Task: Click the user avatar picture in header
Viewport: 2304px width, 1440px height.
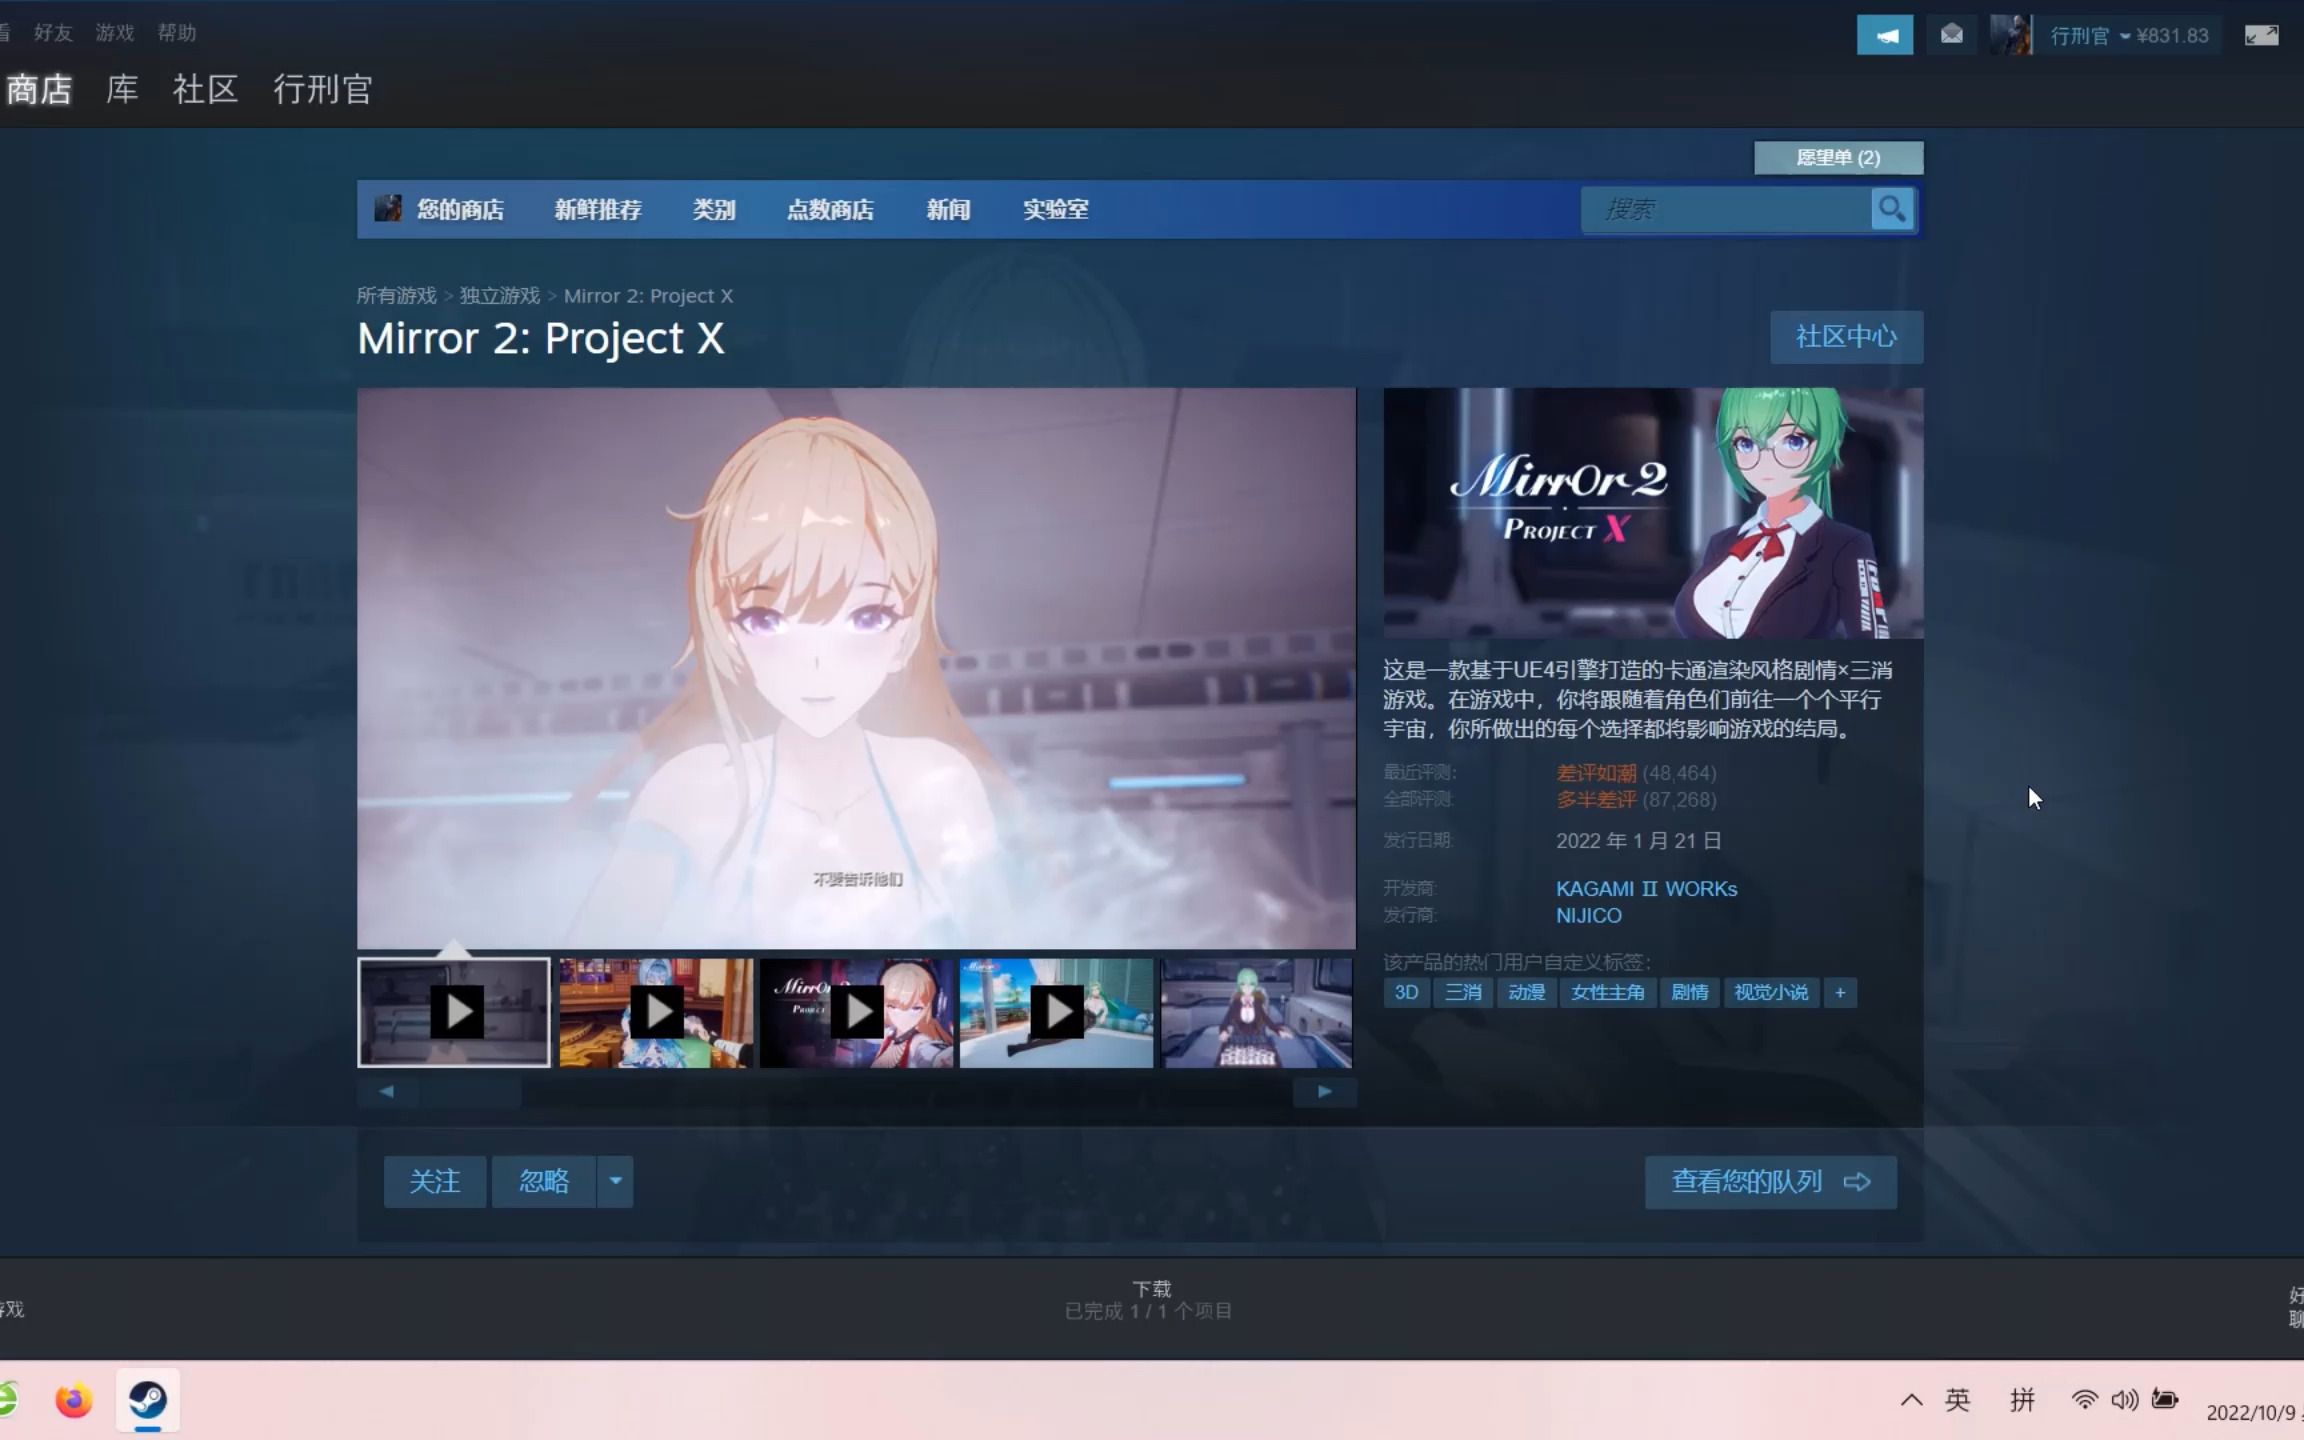Action: pos(2010,36)
